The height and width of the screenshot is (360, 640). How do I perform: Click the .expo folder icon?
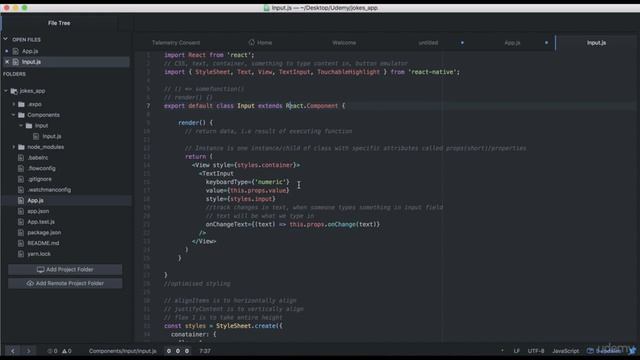point(21,104)
